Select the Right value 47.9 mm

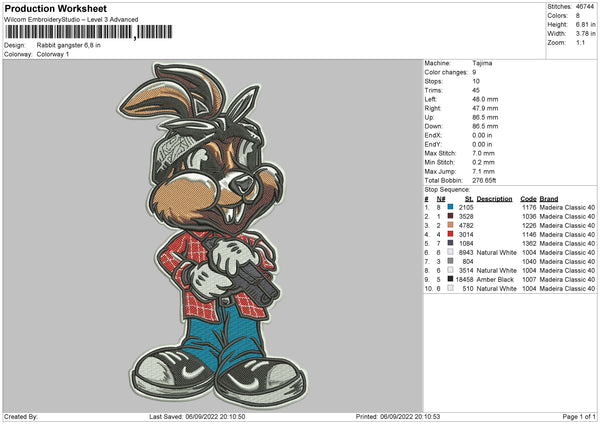pyautogui.click(x=485, y=108)
